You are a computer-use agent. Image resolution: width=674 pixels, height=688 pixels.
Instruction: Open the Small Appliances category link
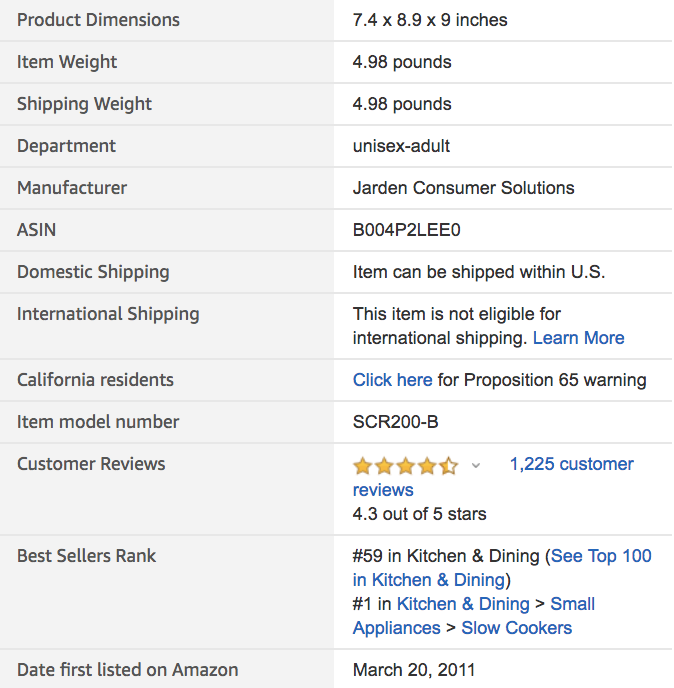point(572,604)
